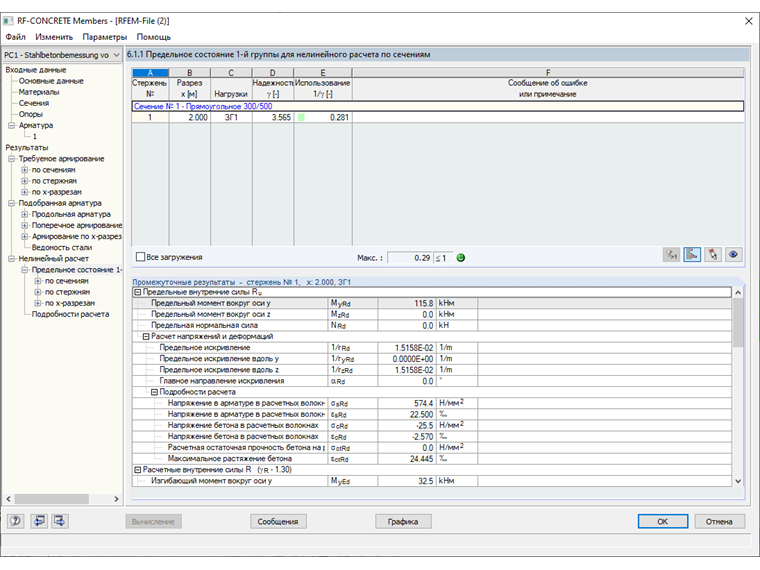Toggle the colored result bars display icon
760x570 pixels.
(692, 254)
